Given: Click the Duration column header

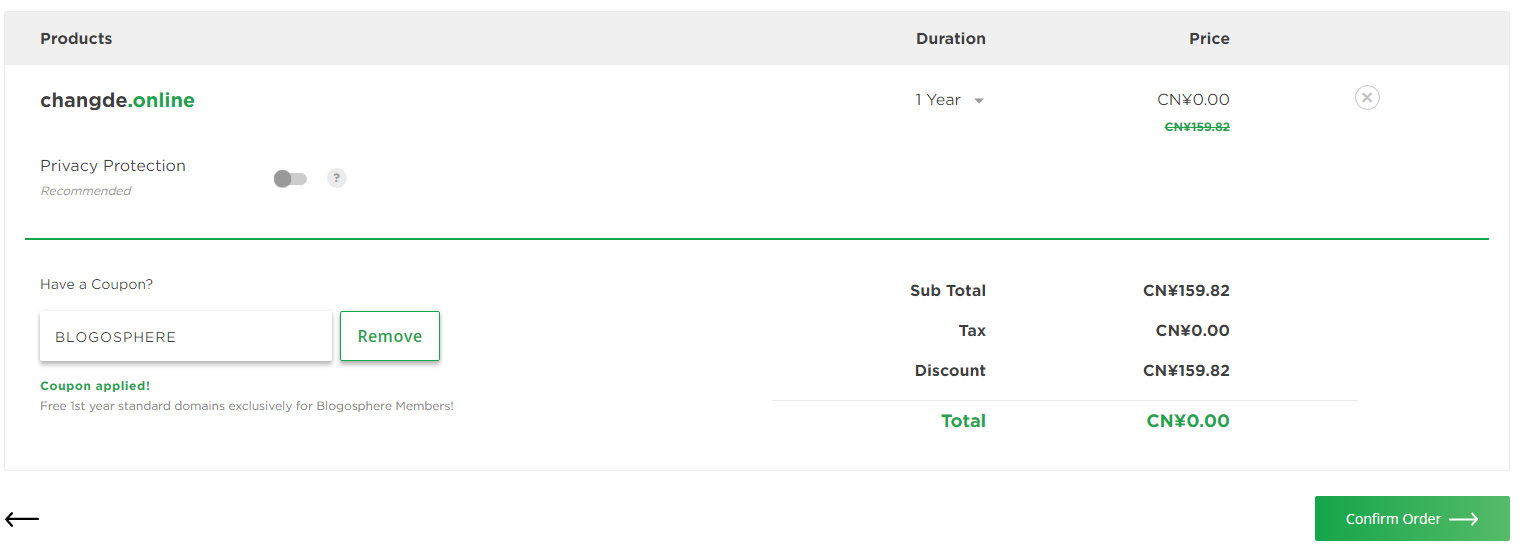Looking at the screenshot, I should [951, 38].
